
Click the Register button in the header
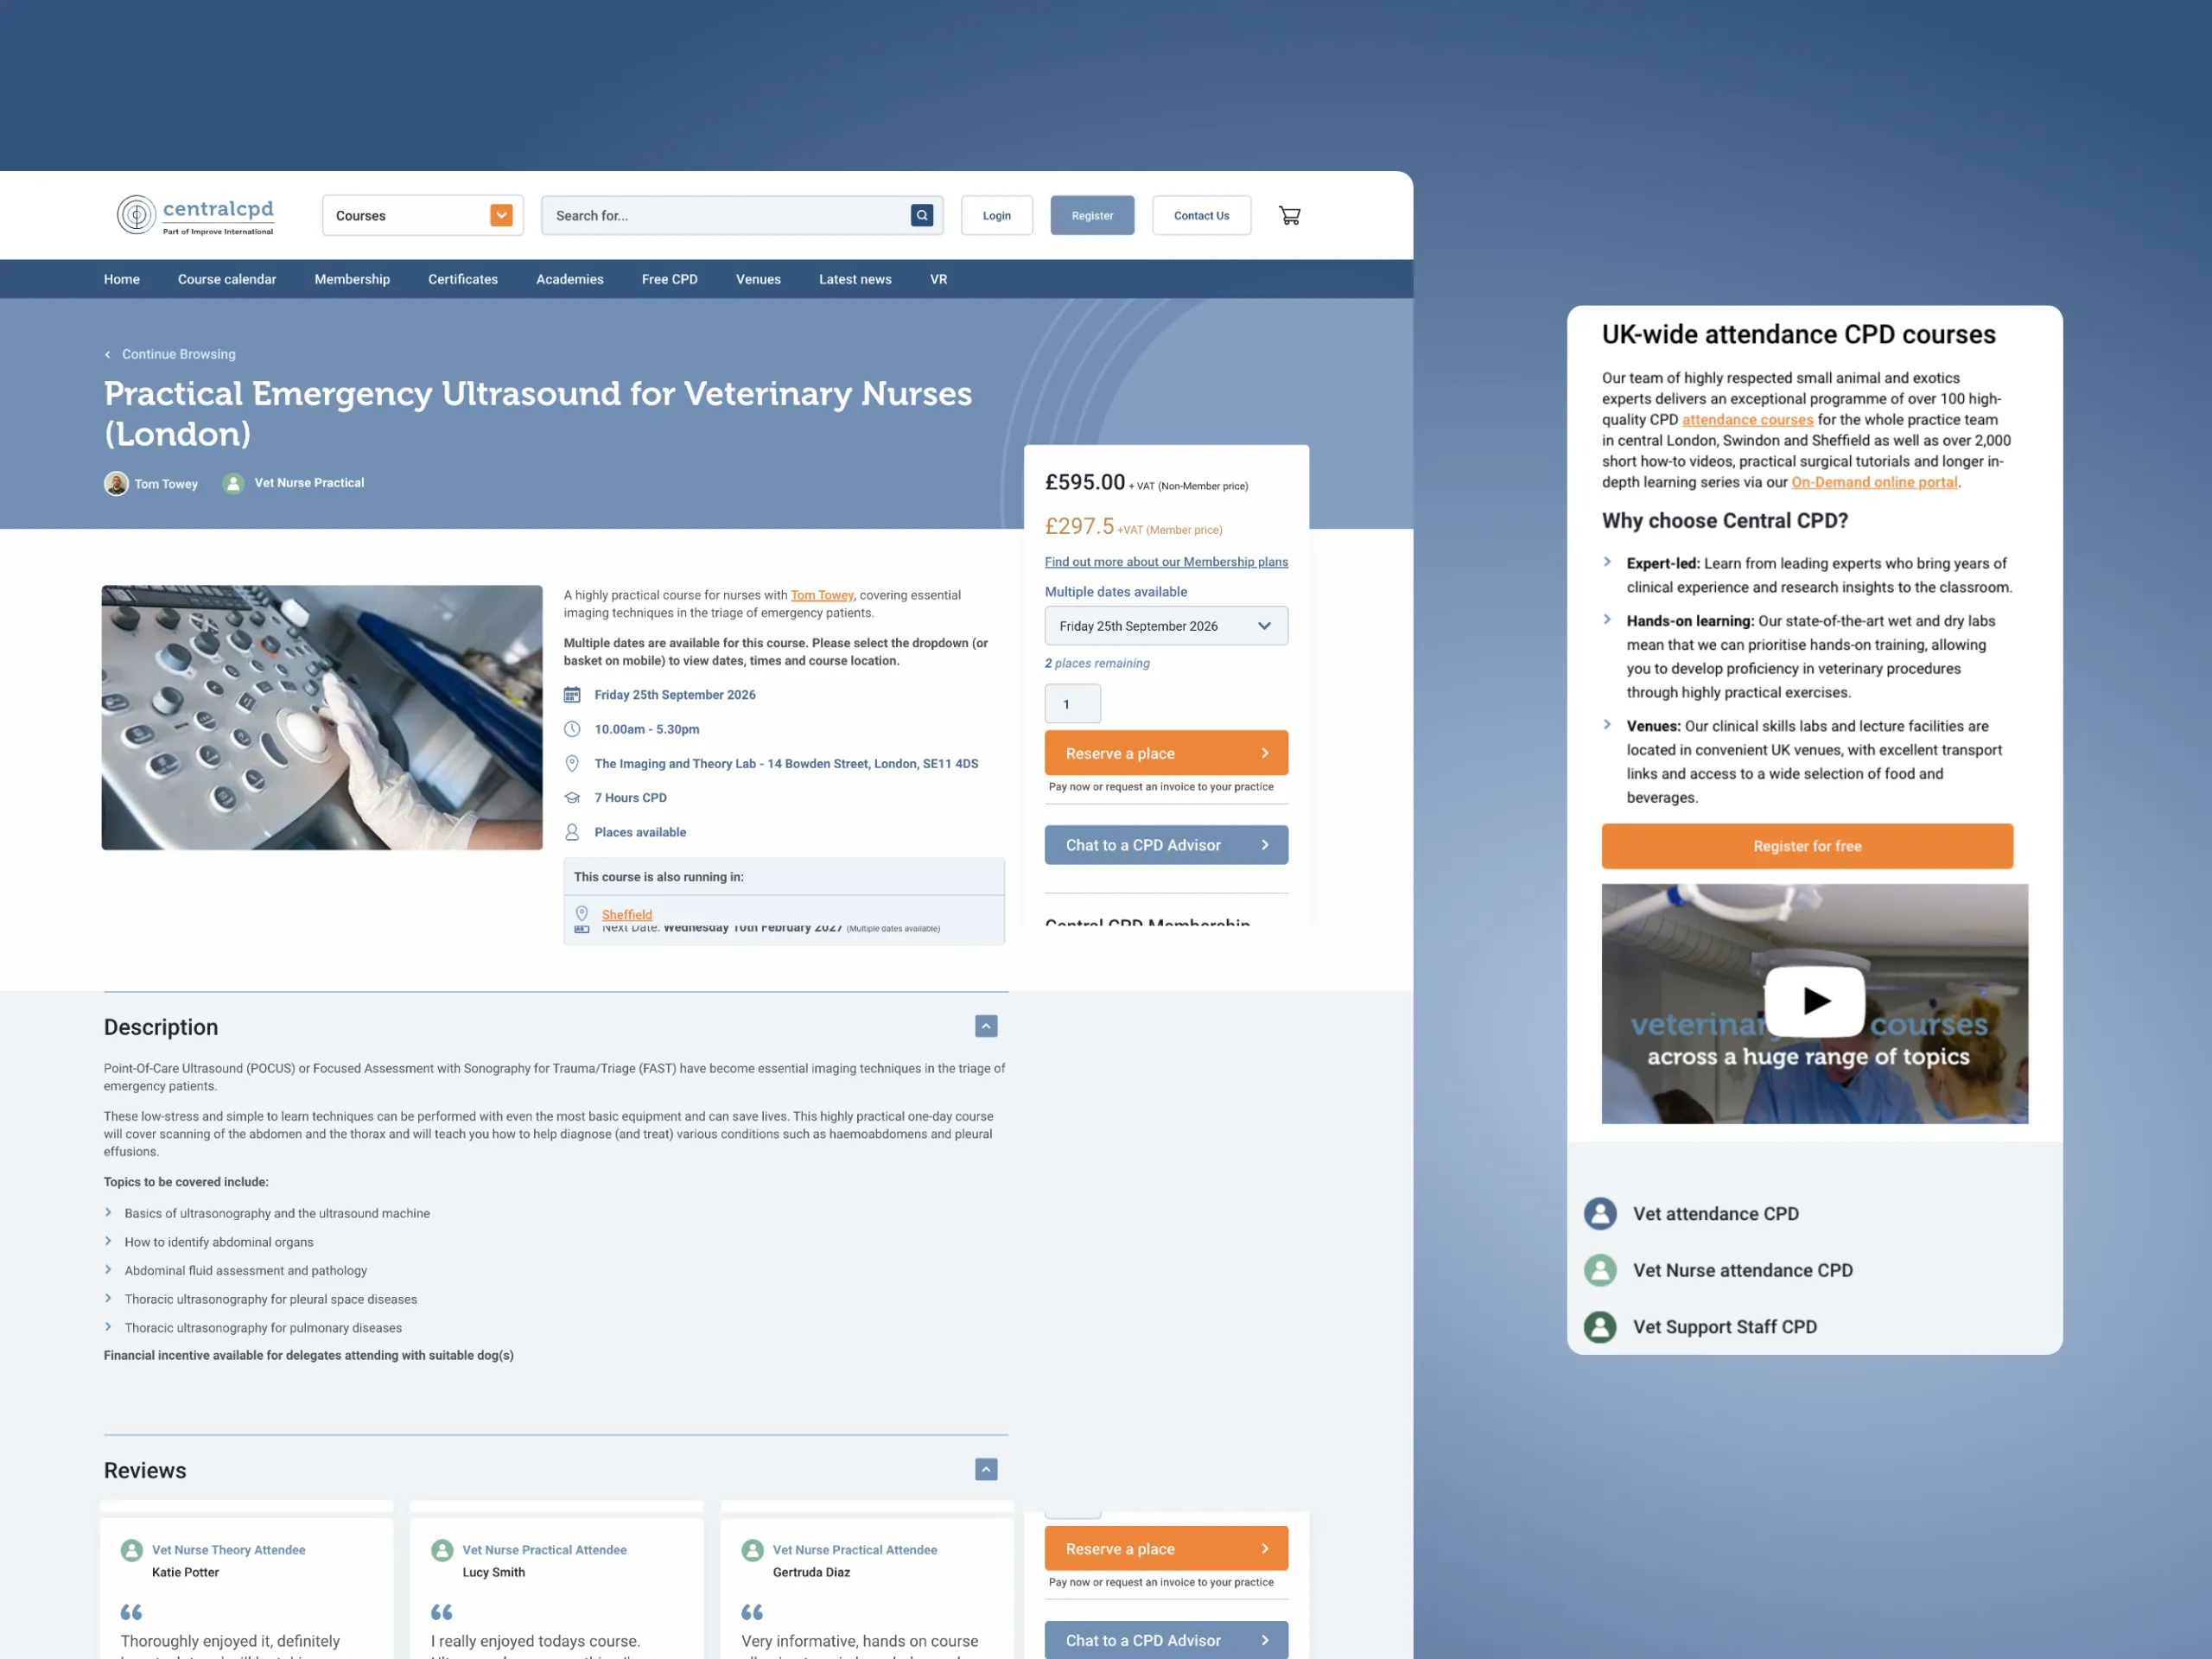click(x=1092, y=215)
